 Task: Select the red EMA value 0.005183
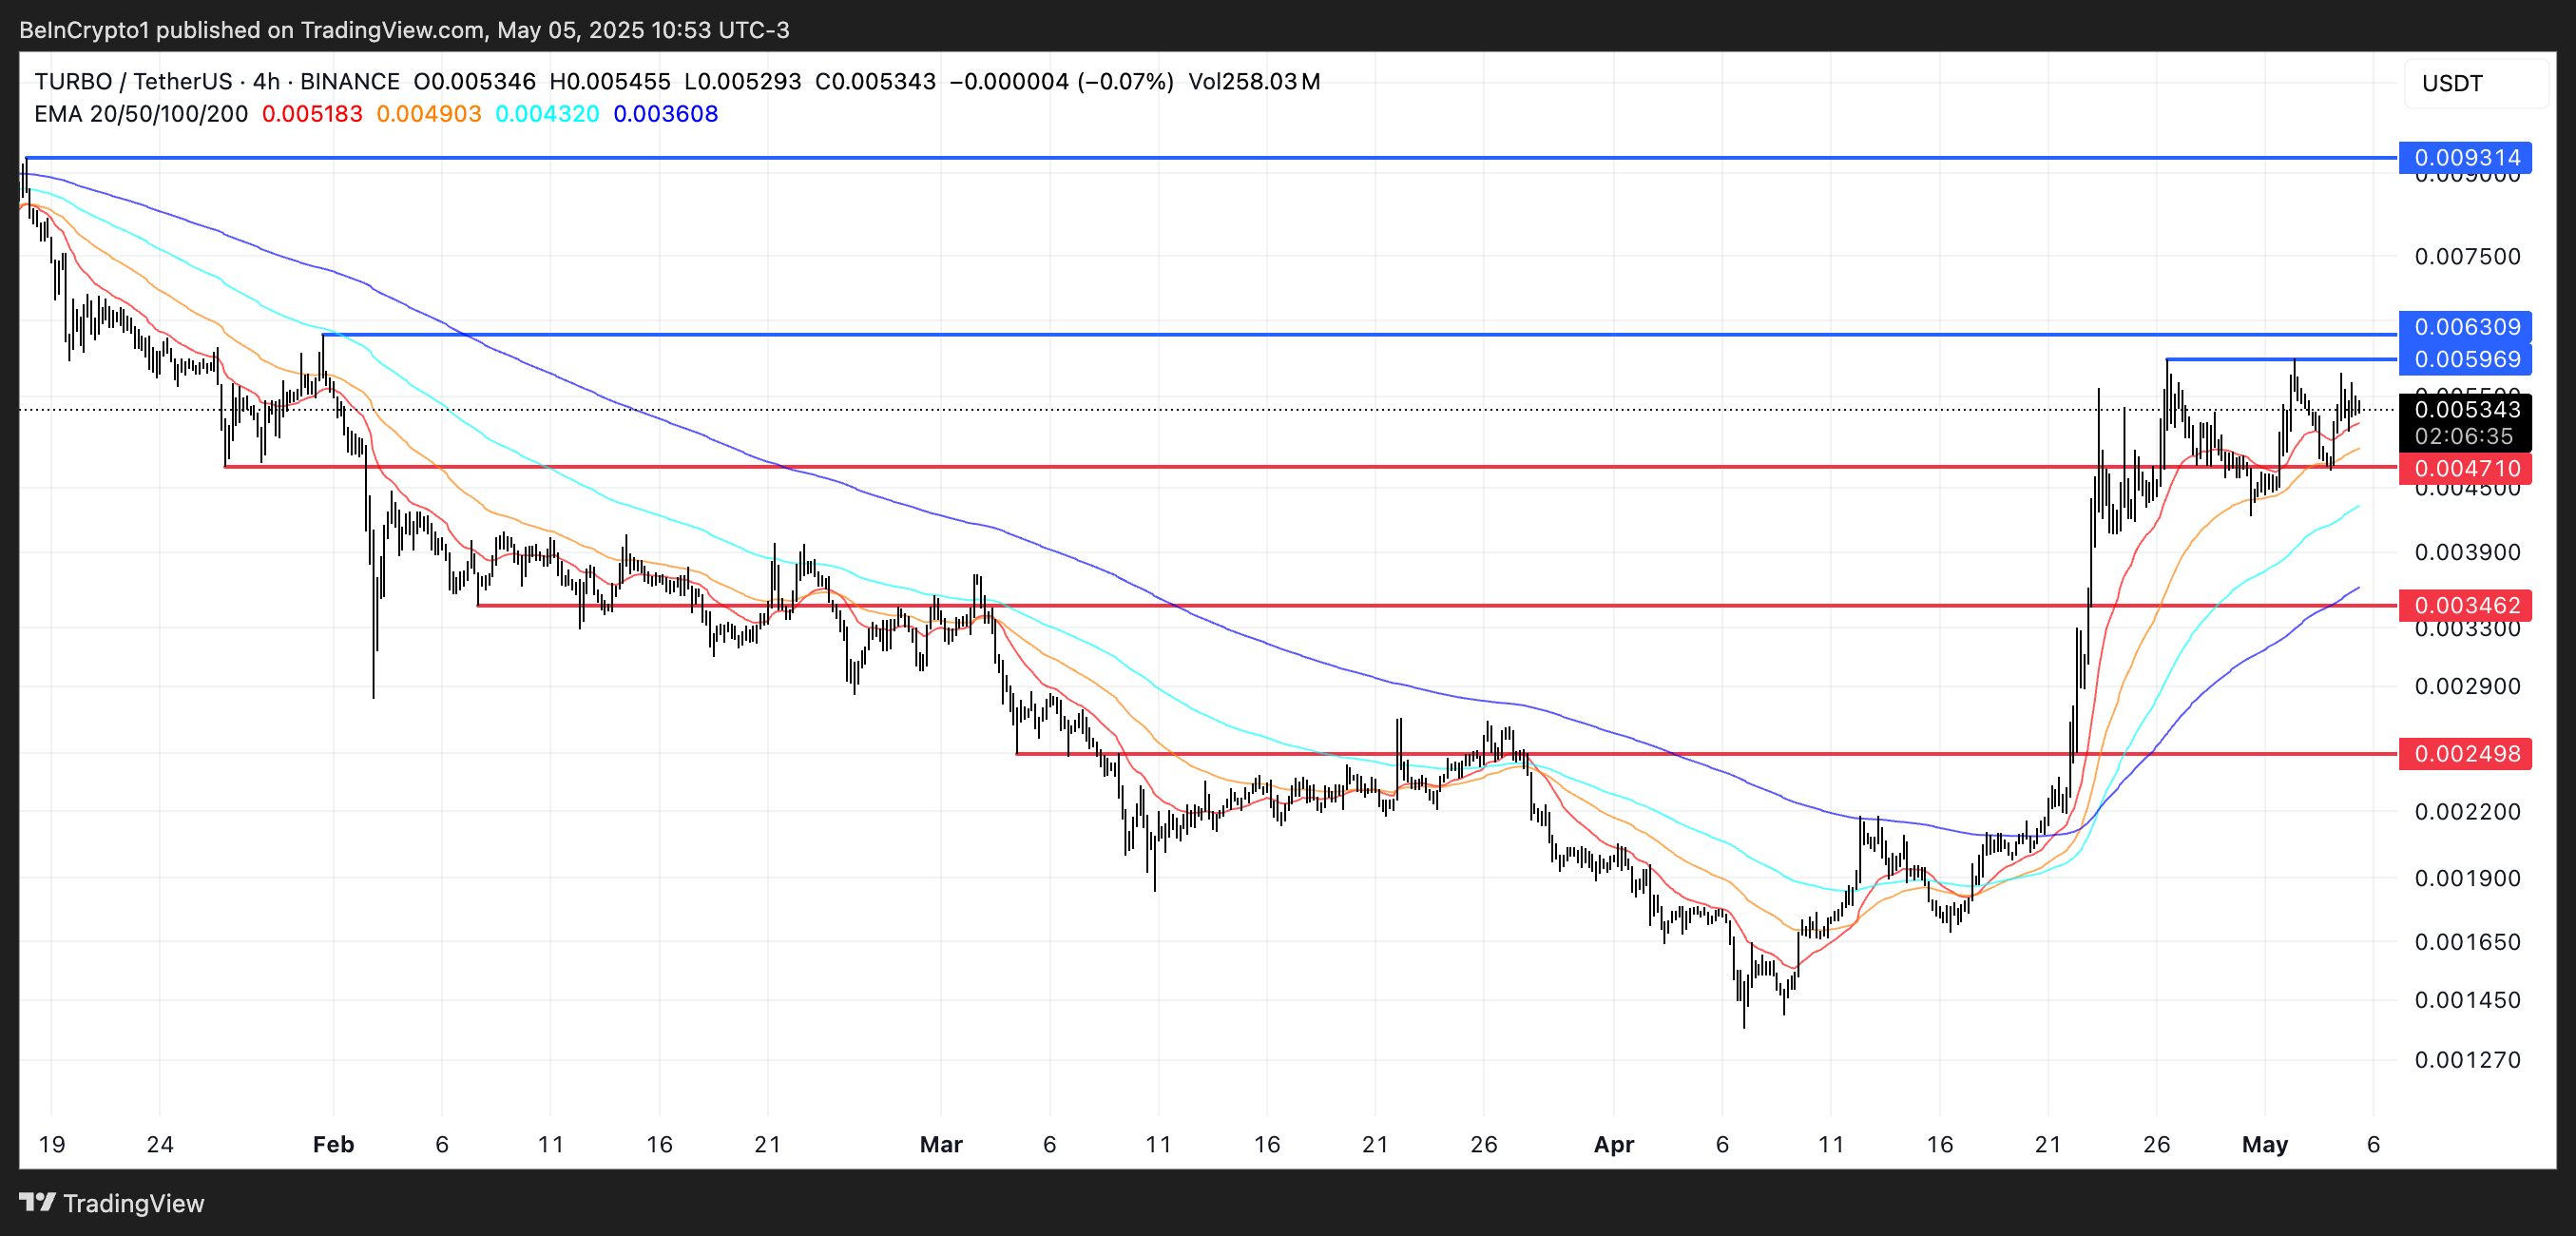tap(311, 114)
